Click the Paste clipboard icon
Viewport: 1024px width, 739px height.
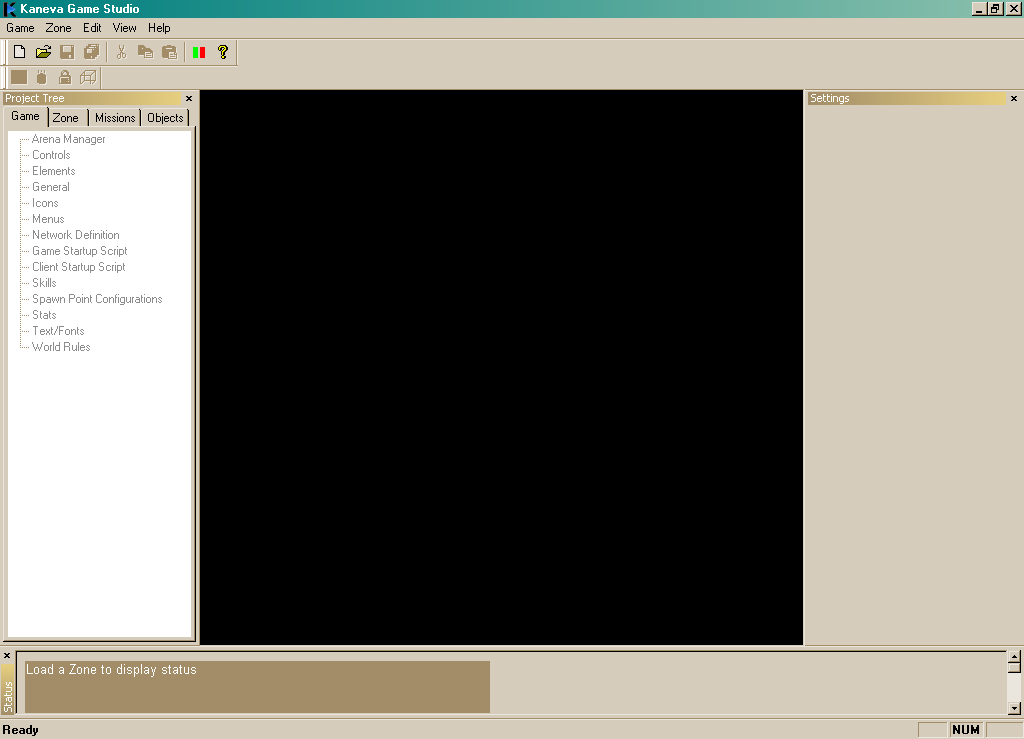point(169,52)
